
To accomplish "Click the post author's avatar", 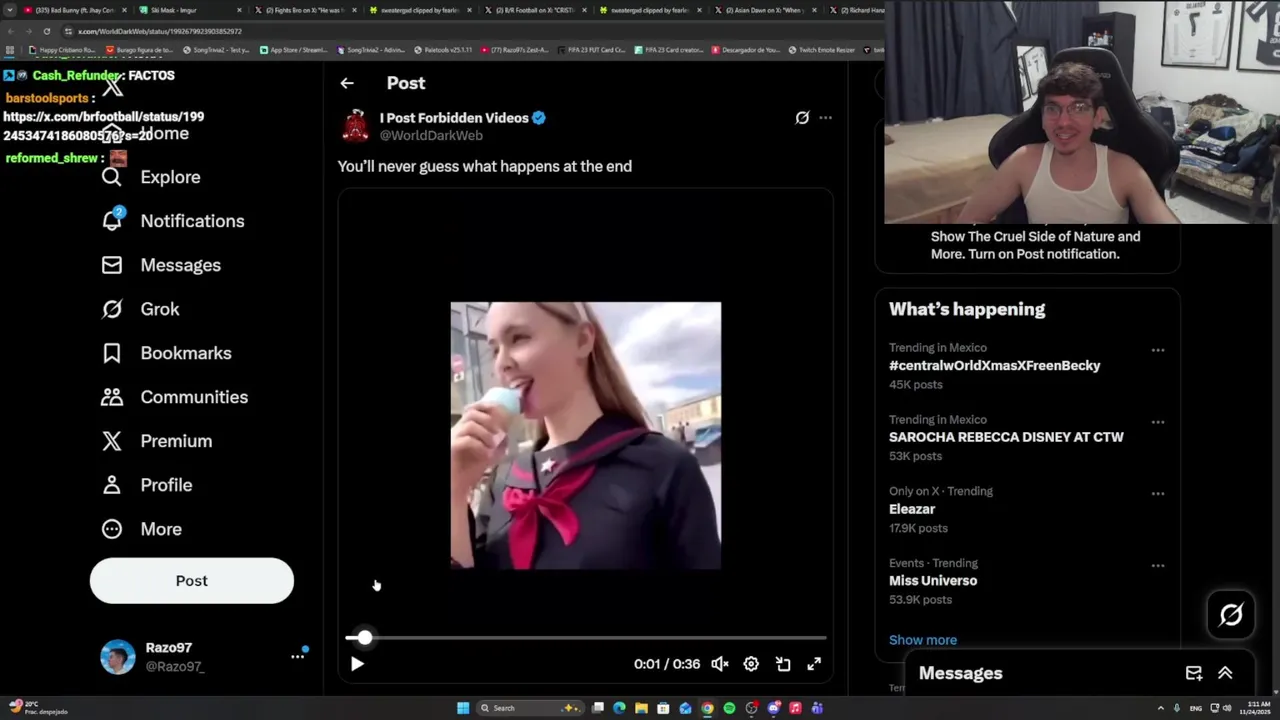I will coord(355,127).
